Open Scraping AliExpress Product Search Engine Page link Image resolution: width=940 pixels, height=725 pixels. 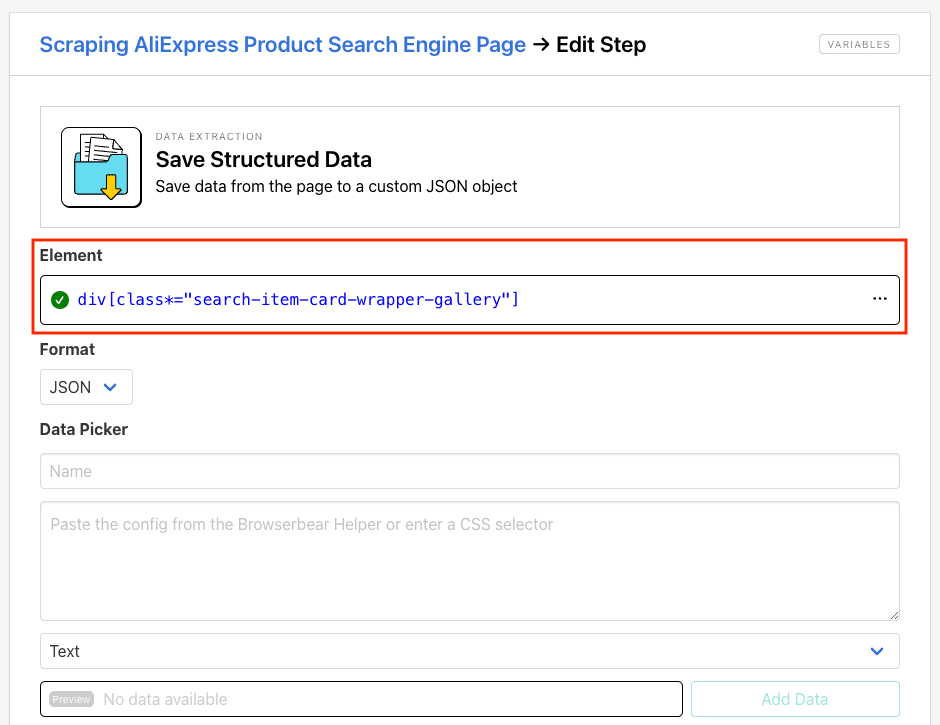tap(282, 44)
